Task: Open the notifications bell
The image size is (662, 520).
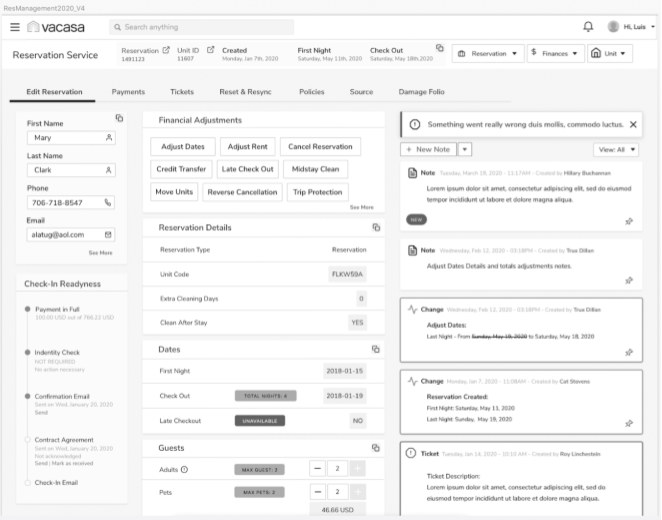Action: pyautogui.click(x=588, y=27)
